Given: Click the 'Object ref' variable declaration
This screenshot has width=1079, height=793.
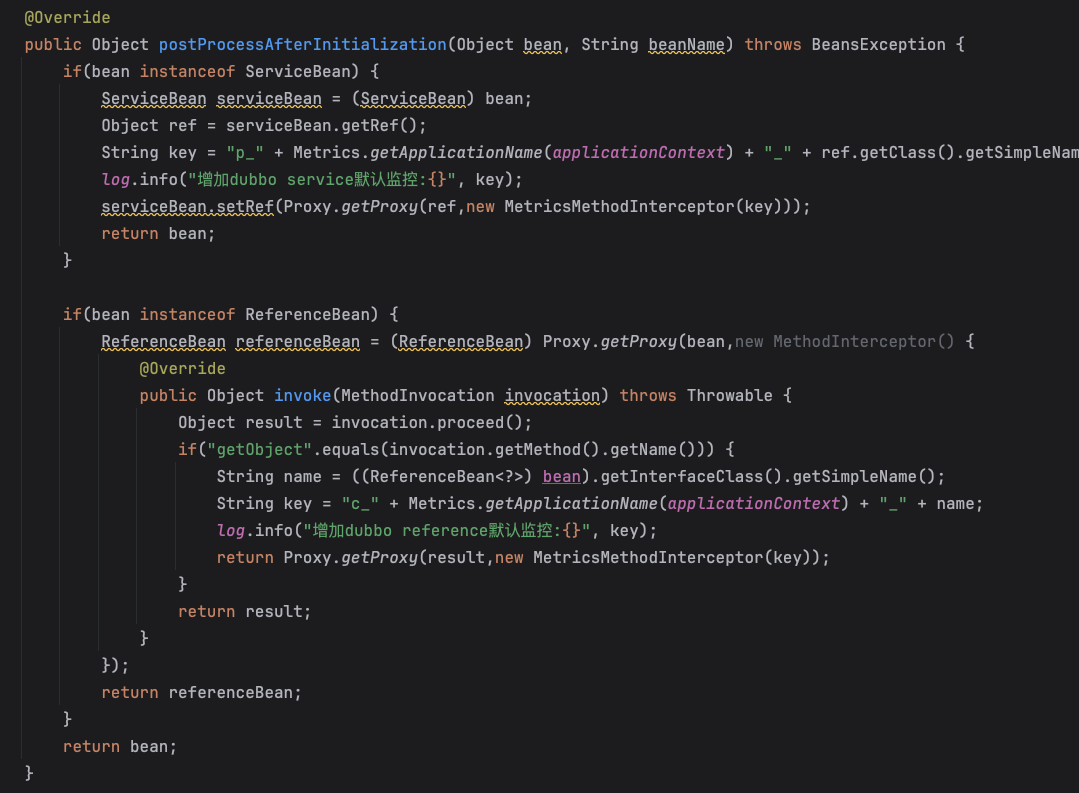Looking at the screenshot, I should point(149,126).
